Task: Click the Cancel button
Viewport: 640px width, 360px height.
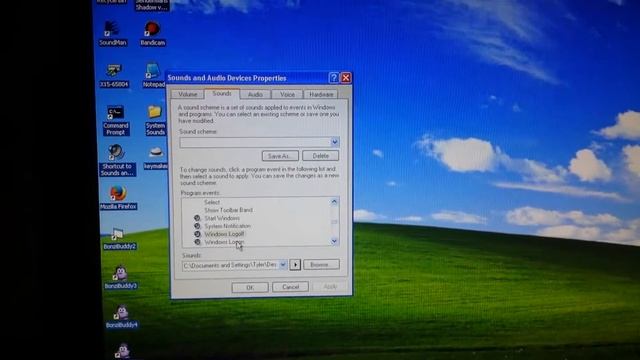Action: (x=290, y=287)
